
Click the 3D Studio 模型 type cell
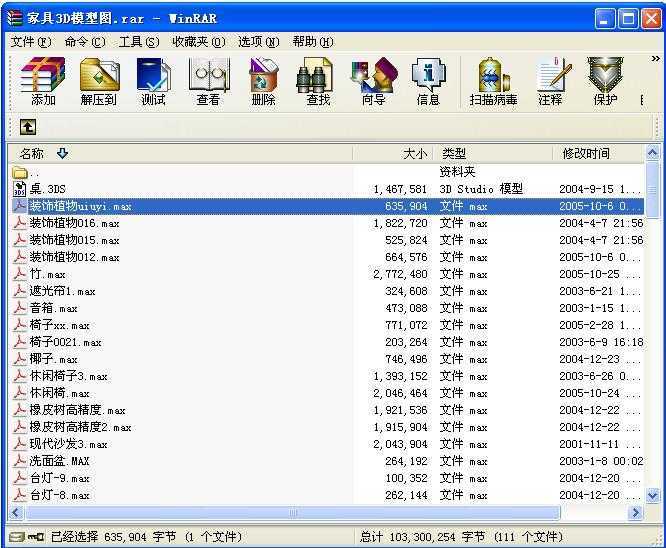(481, 189)
